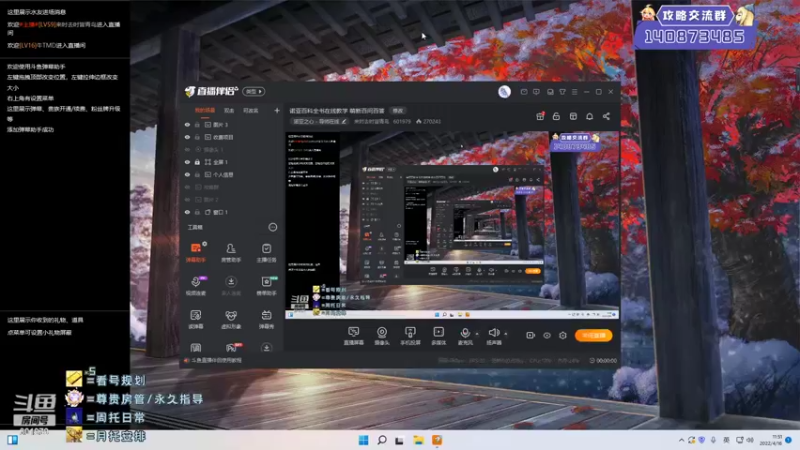Open the gate-shaped tool in bottom tool row
Viewport: 800px width, 450px height.
[x=195, y=348]
